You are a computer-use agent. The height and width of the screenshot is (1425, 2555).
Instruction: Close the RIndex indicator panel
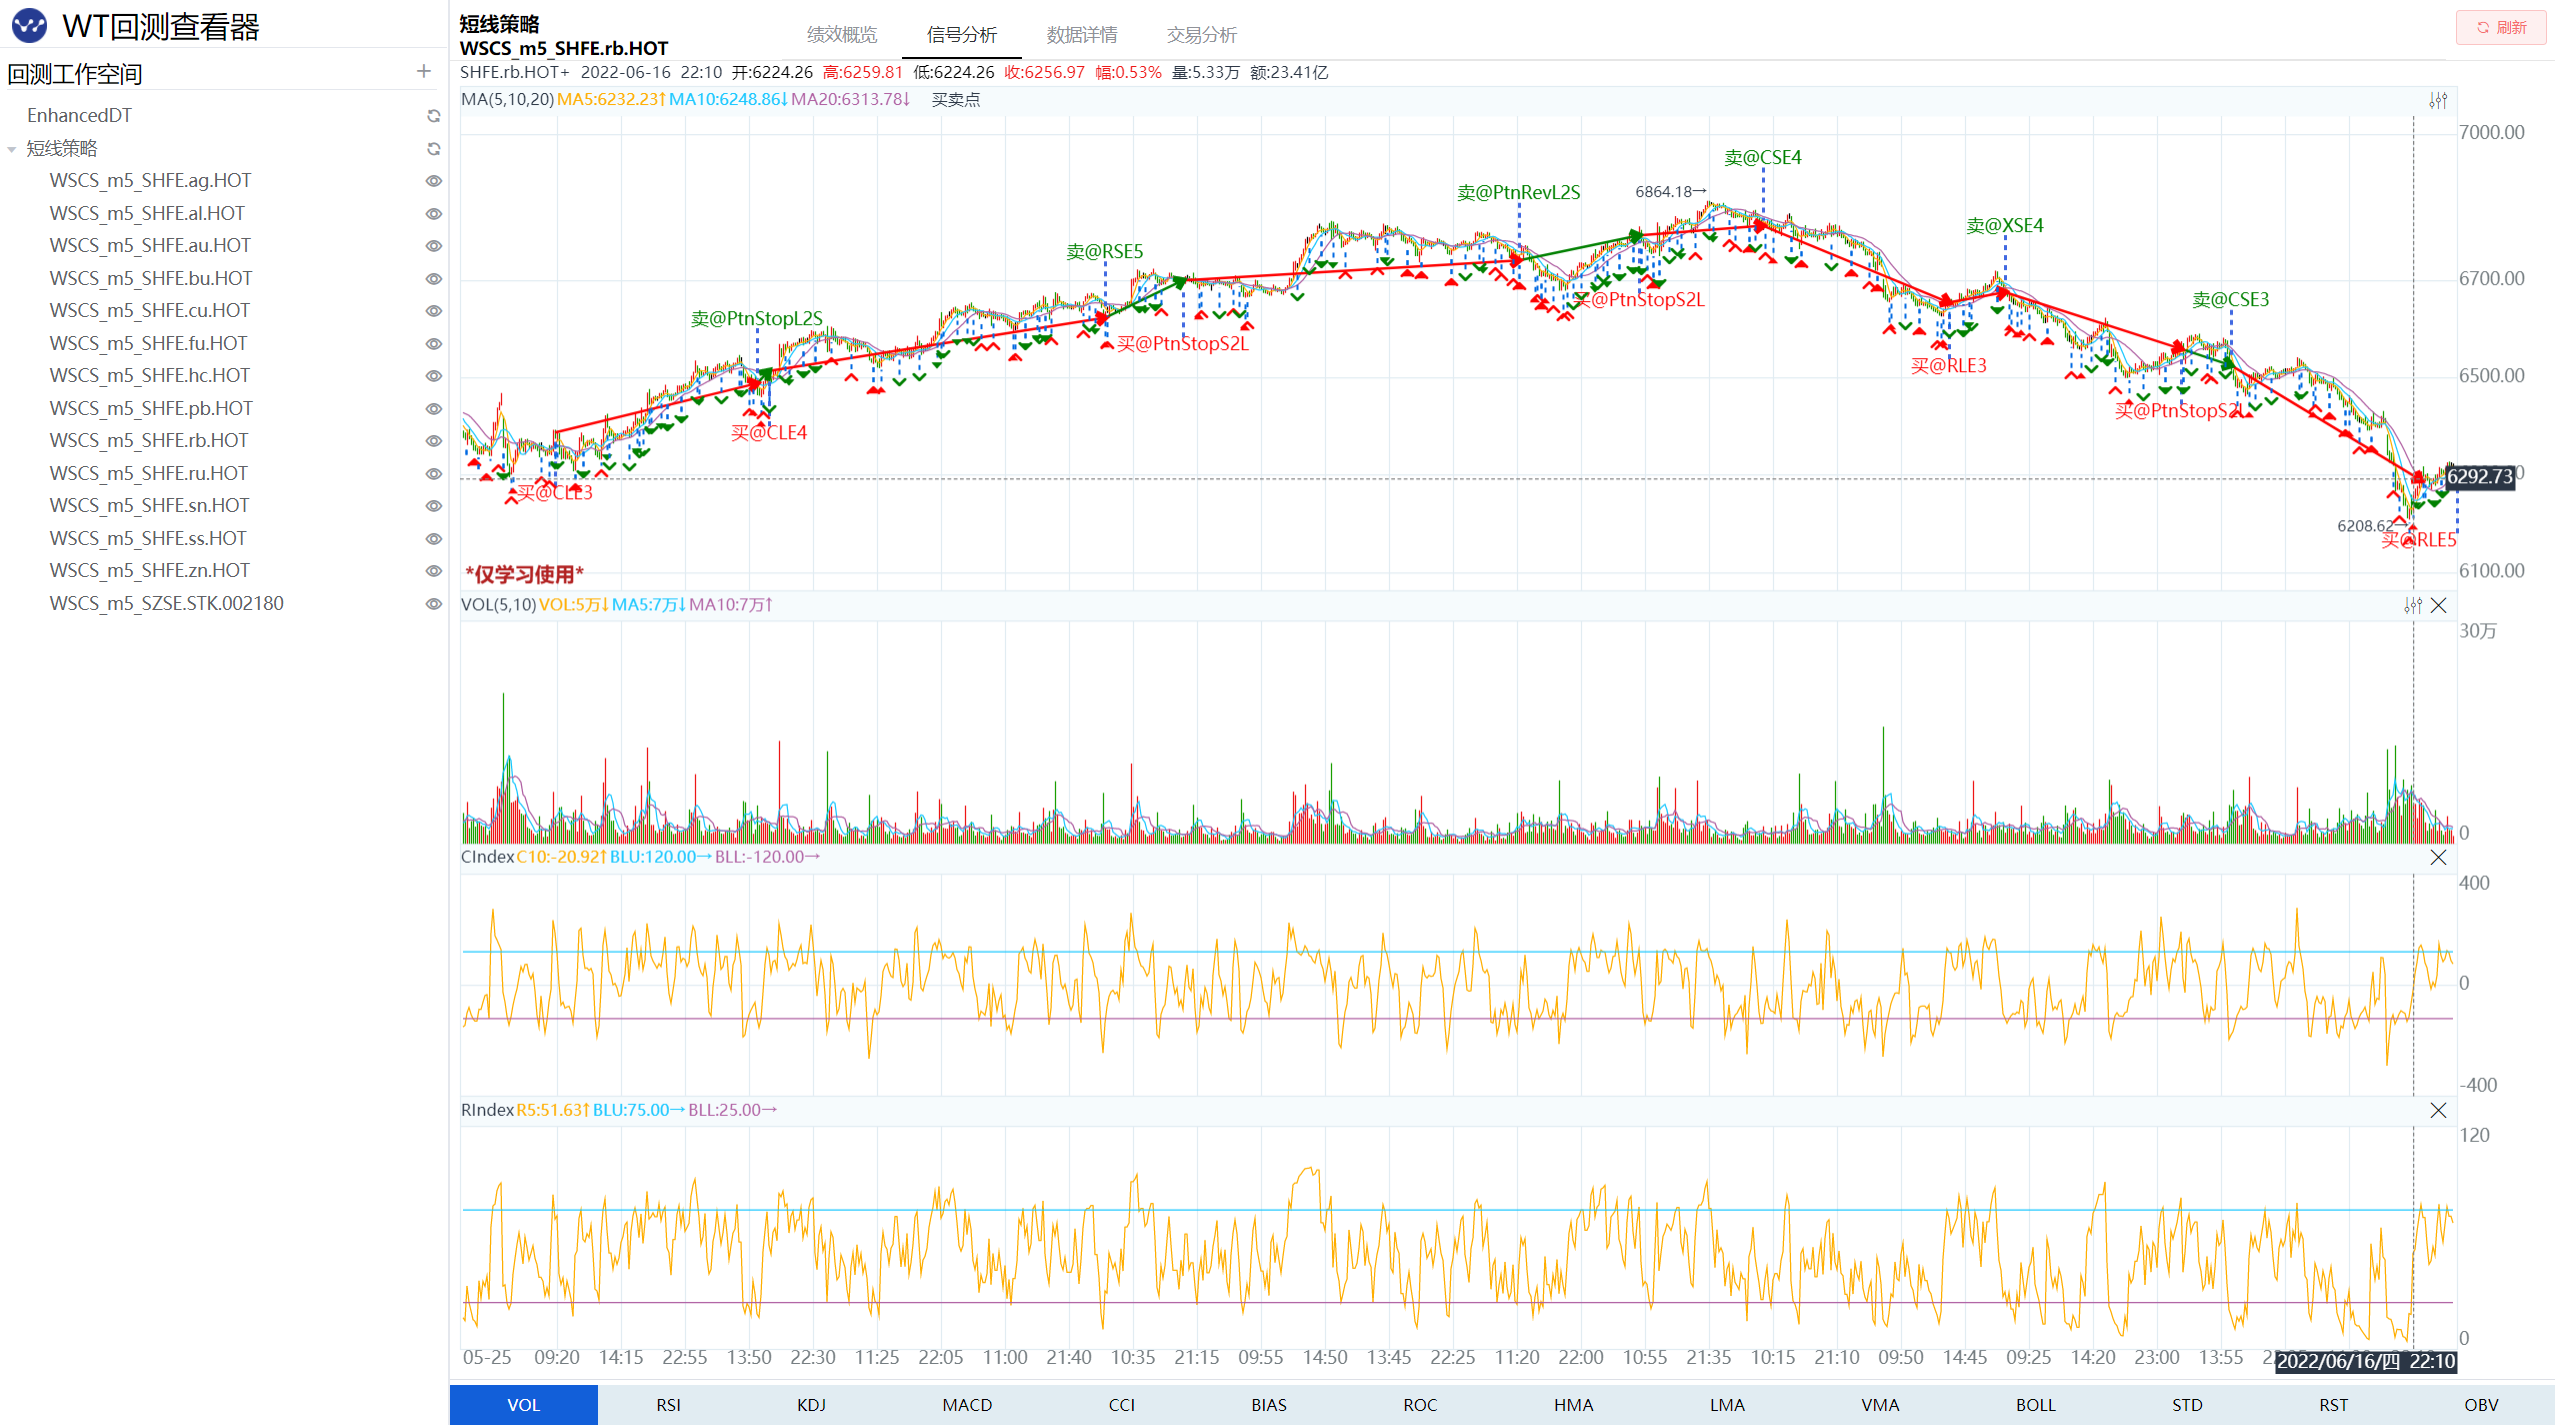click(2439, 1110)
